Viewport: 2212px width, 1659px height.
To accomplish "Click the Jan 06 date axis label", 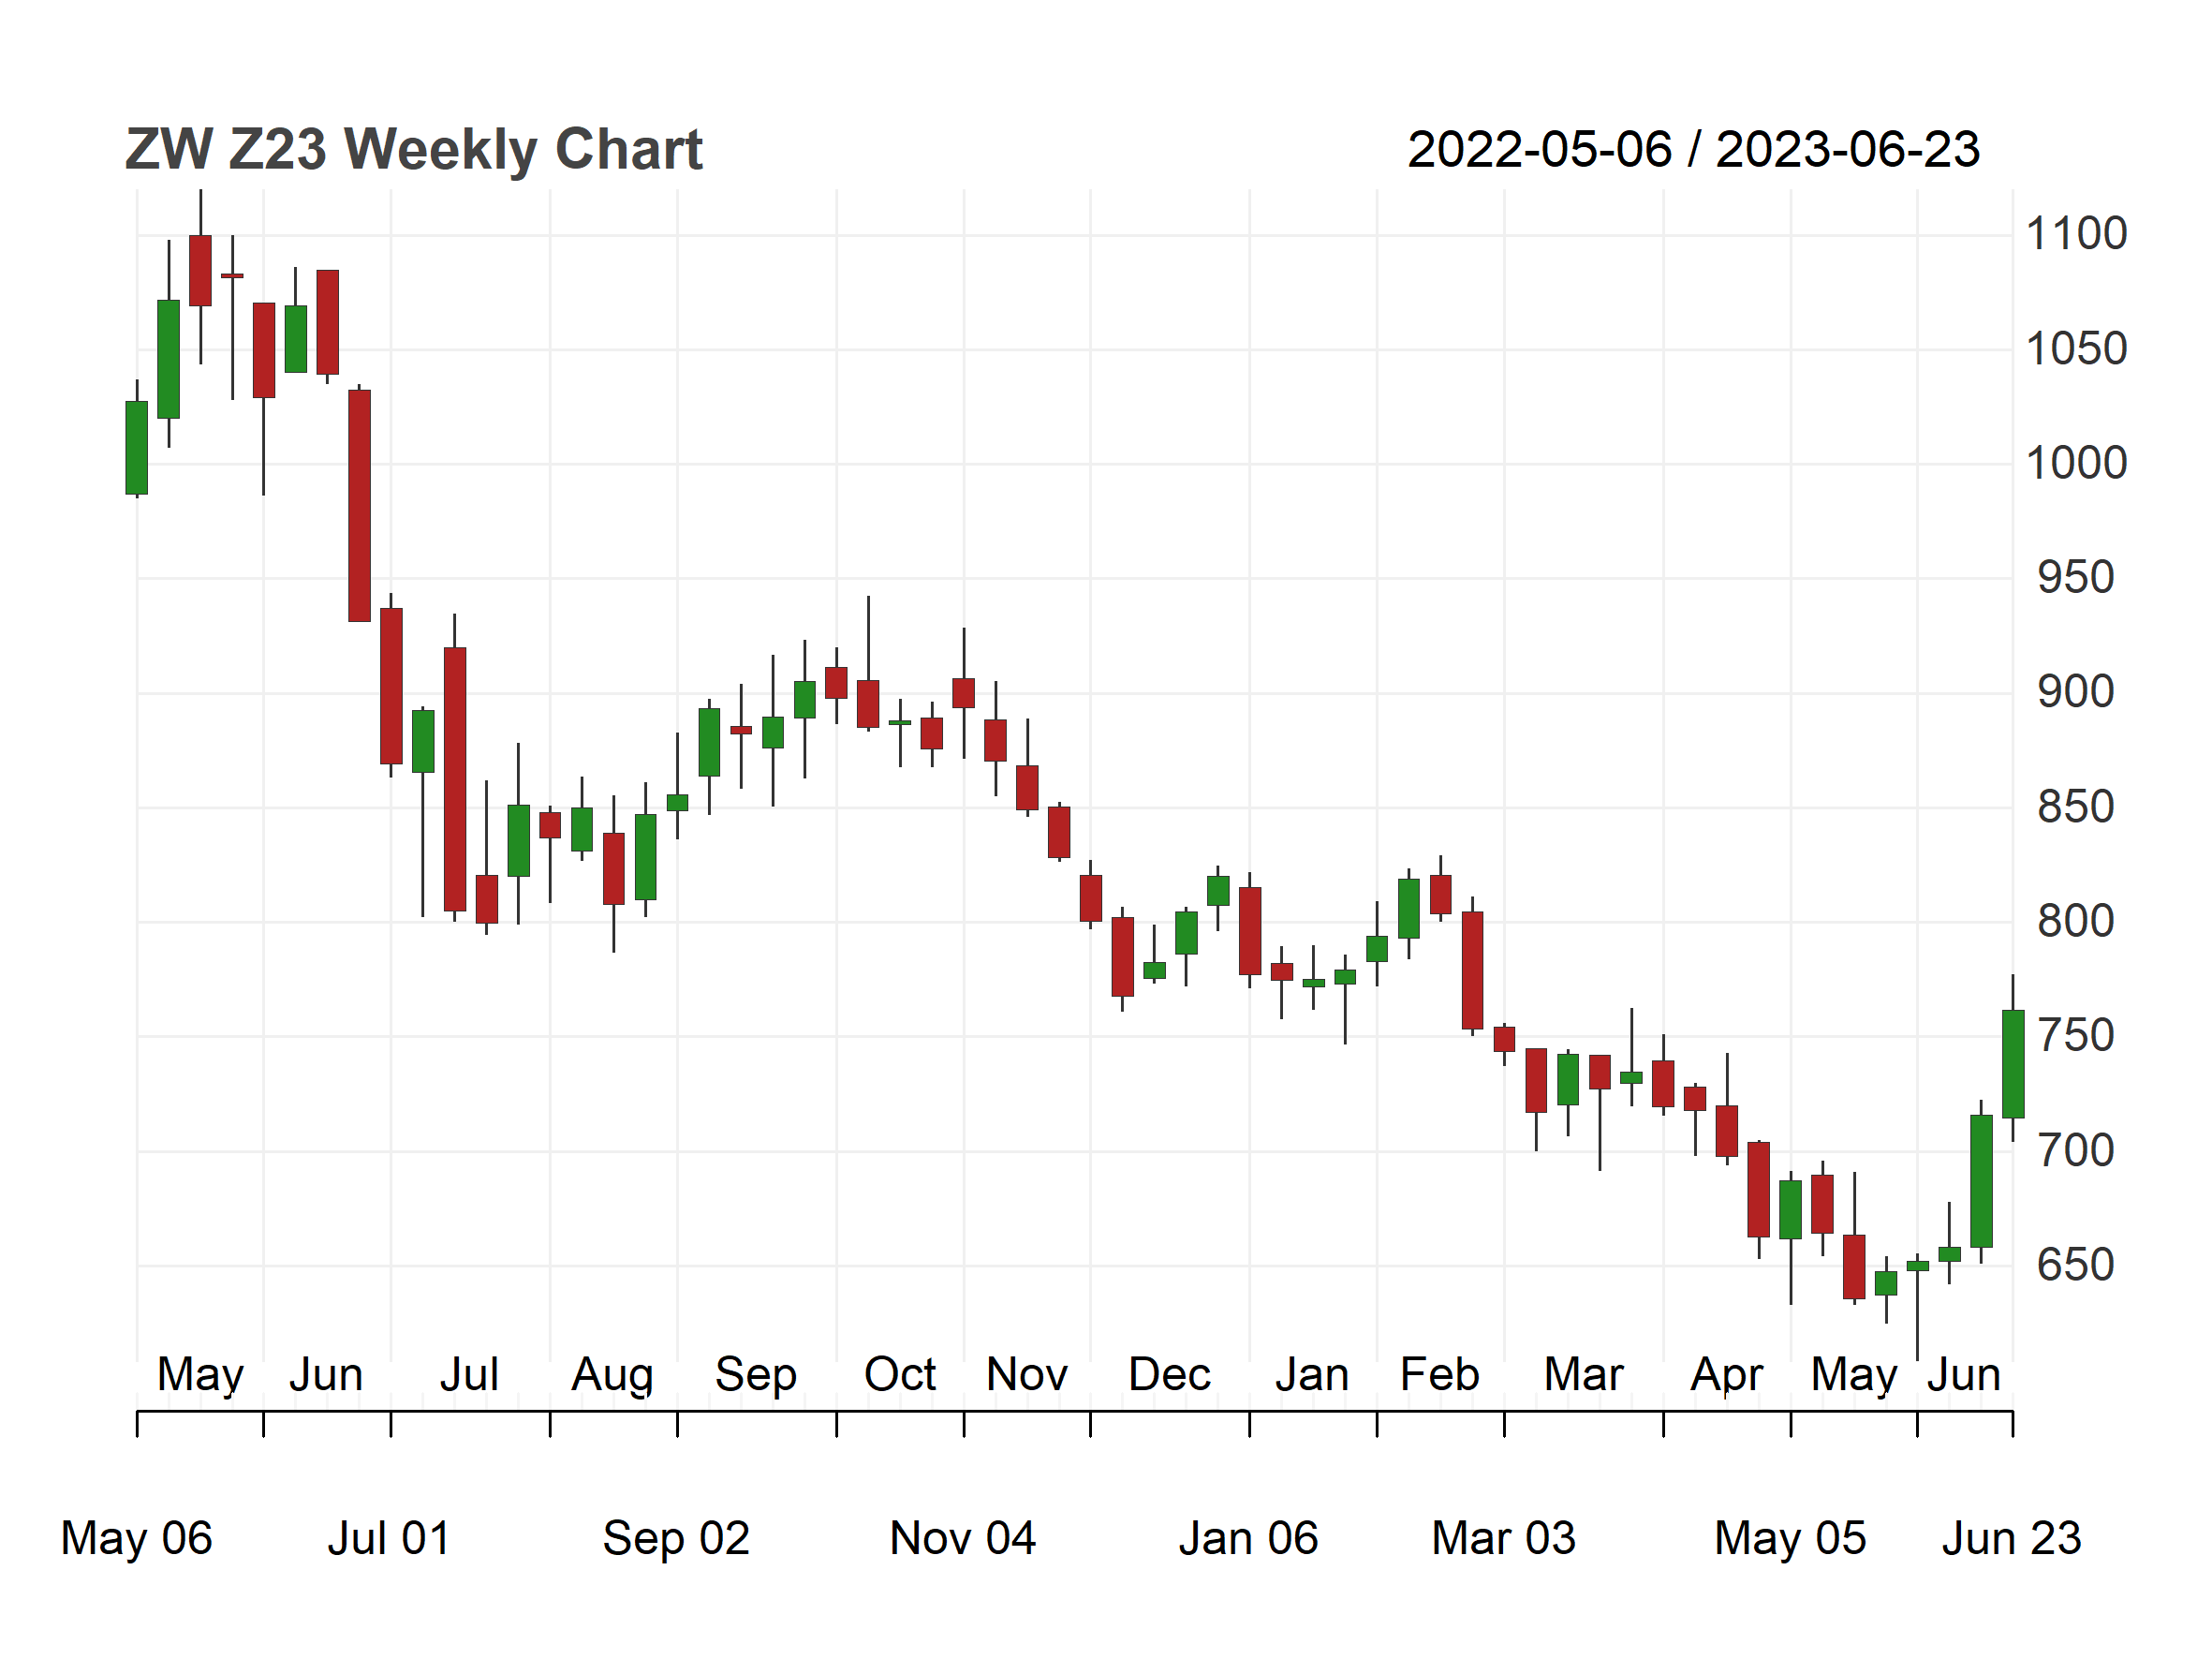I will [x=1248, y=1538].
